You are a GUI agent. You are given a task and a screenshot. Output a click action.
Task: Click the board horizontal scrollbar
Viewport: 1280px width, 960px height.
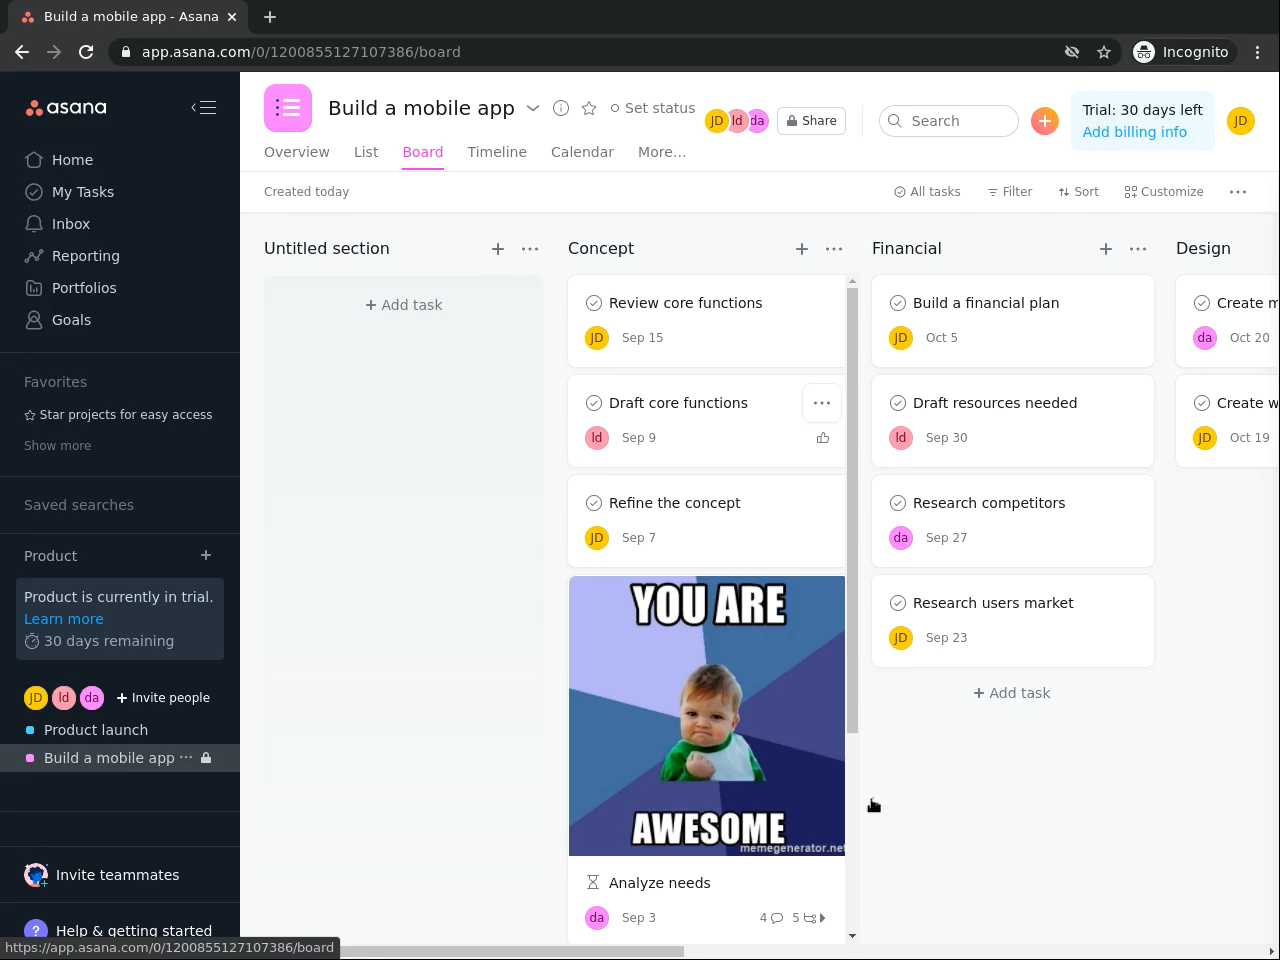(463, 951)
